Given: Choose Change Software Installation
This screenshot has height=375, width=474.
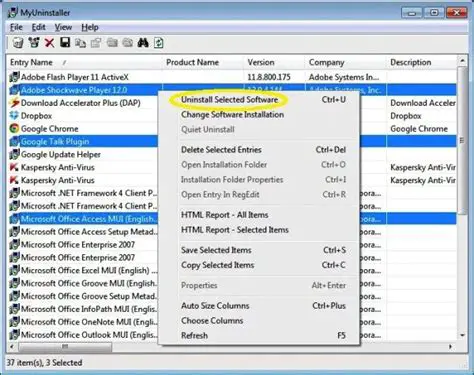Looking at the screenshot, I should click(x=232, y=115).
